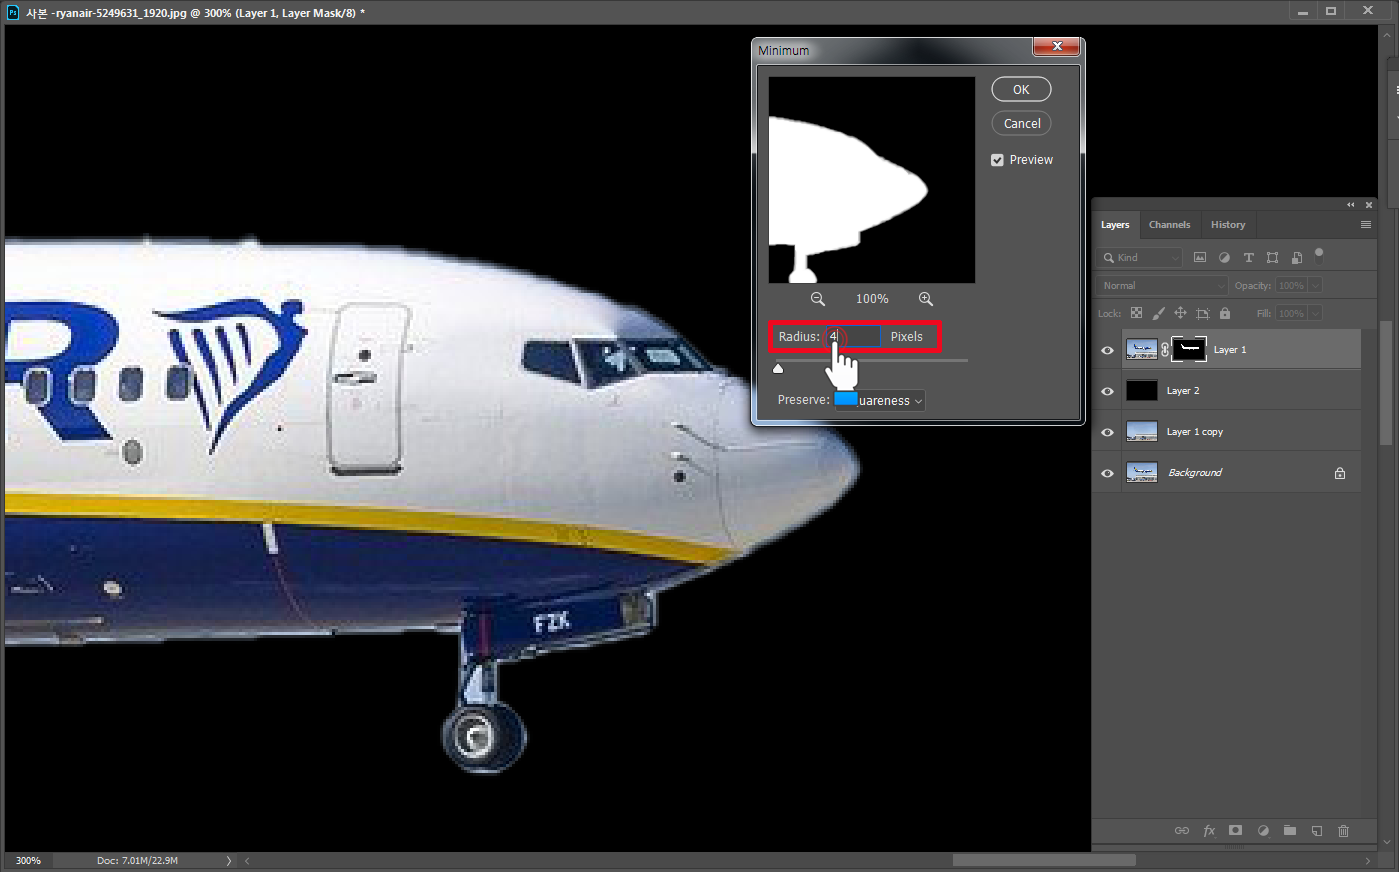Viewport: 1399px width, 872px height.
Task: Click Layer 1 mask link chain icon
Action: (x=1165, y=350)
